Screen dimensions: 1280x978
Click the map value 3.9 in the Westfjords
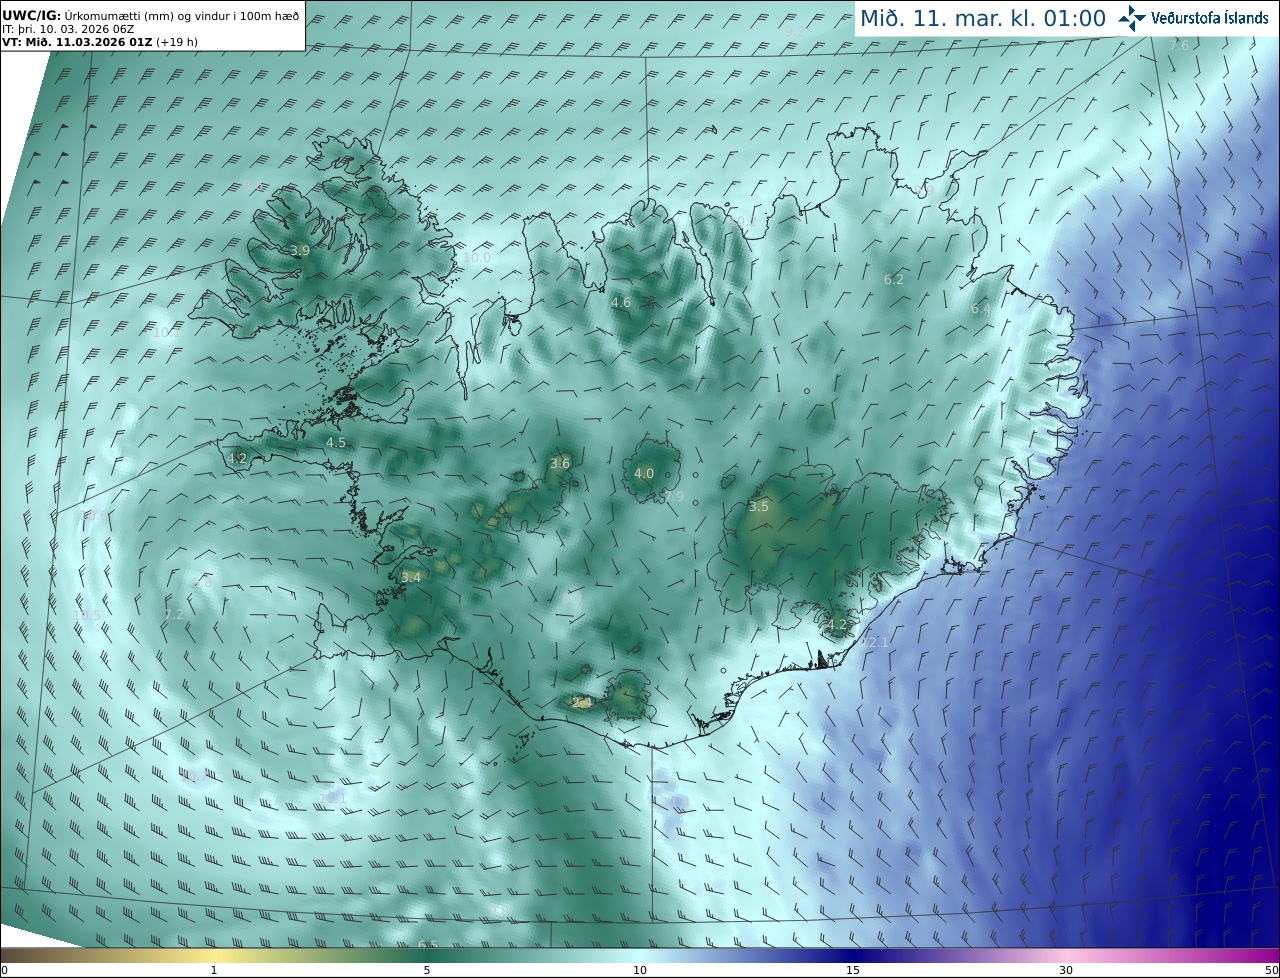click(x=300, y=250)
